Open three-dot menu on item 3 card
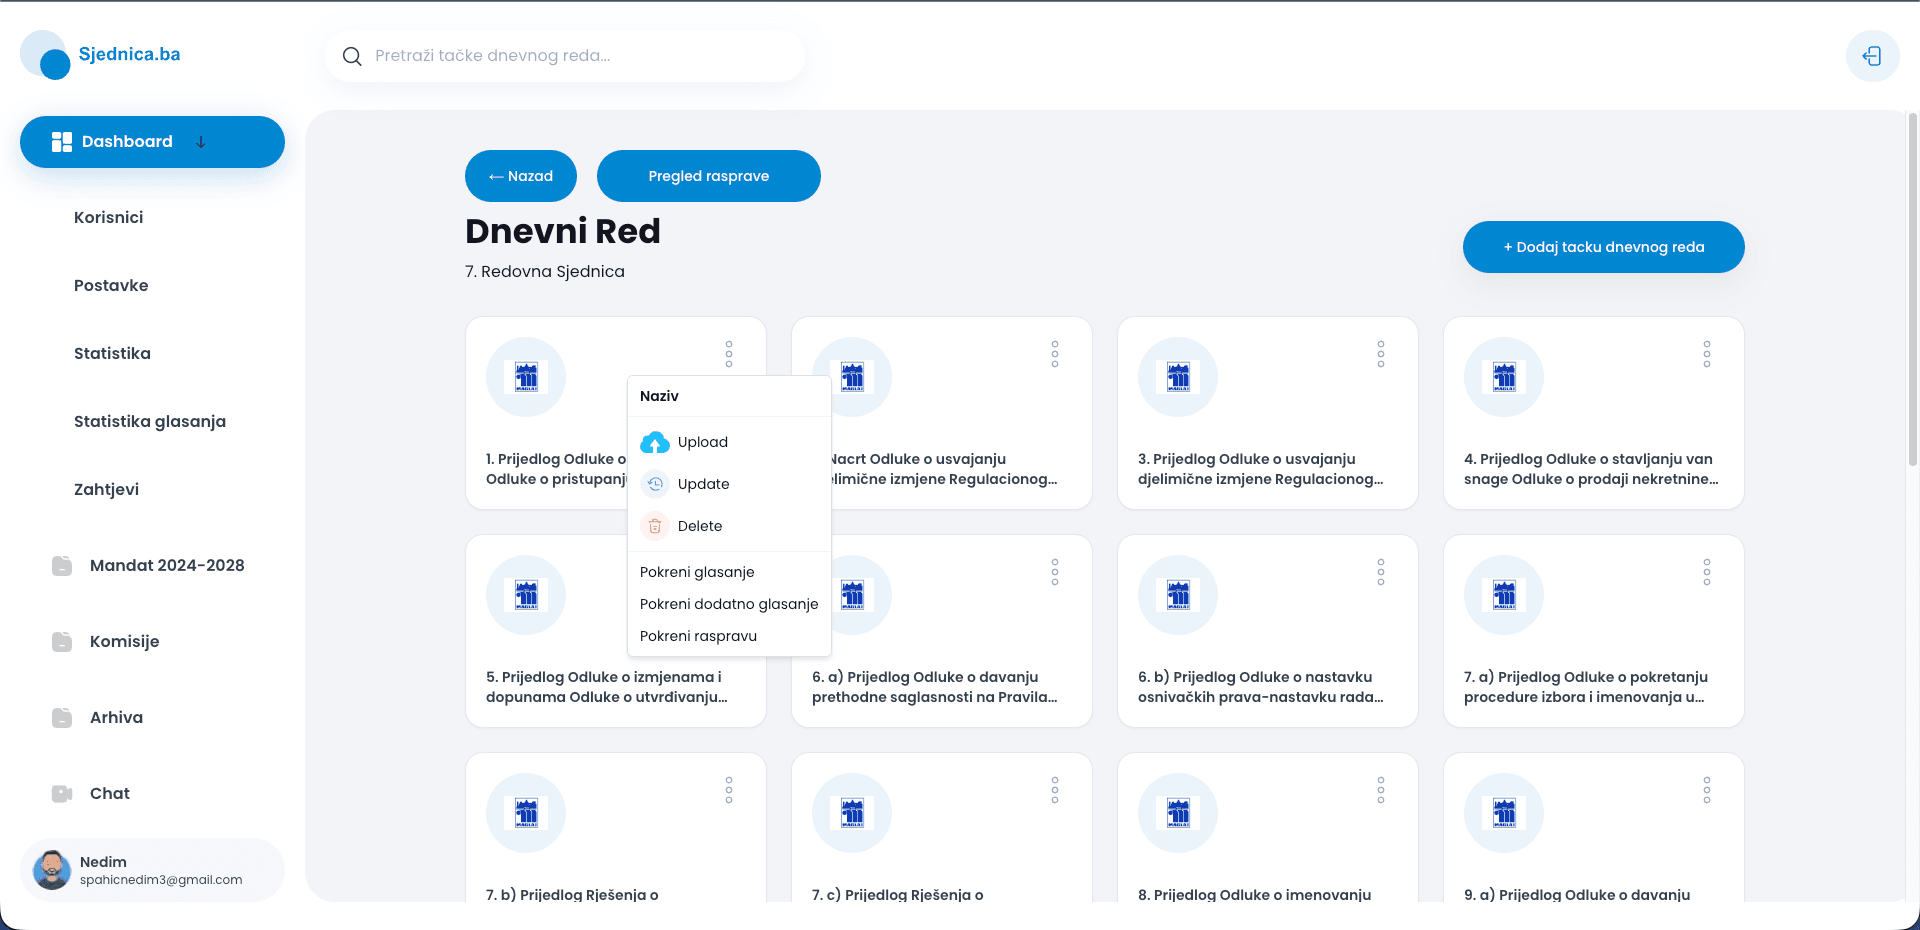 (x=1380, y=354)
